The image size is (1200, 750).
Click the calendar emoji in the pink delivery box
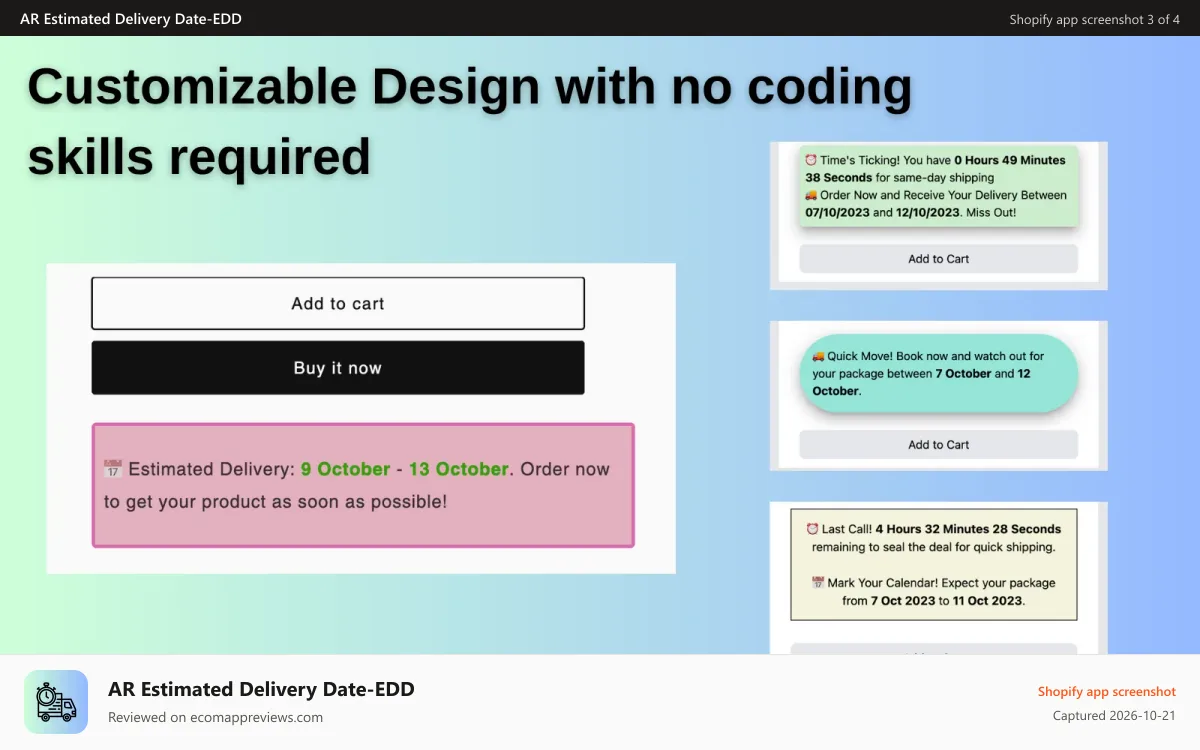113,469
